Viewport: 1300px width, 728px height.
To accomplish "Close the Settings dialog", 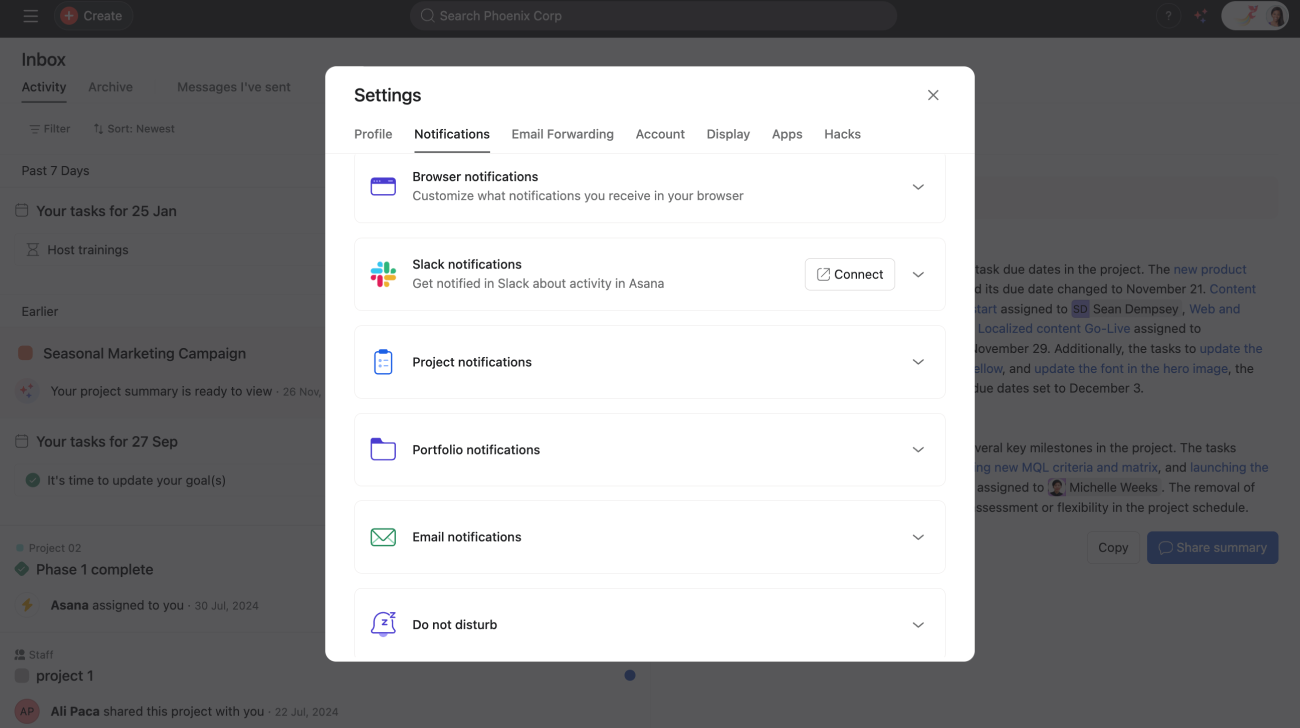I will 933,95.
